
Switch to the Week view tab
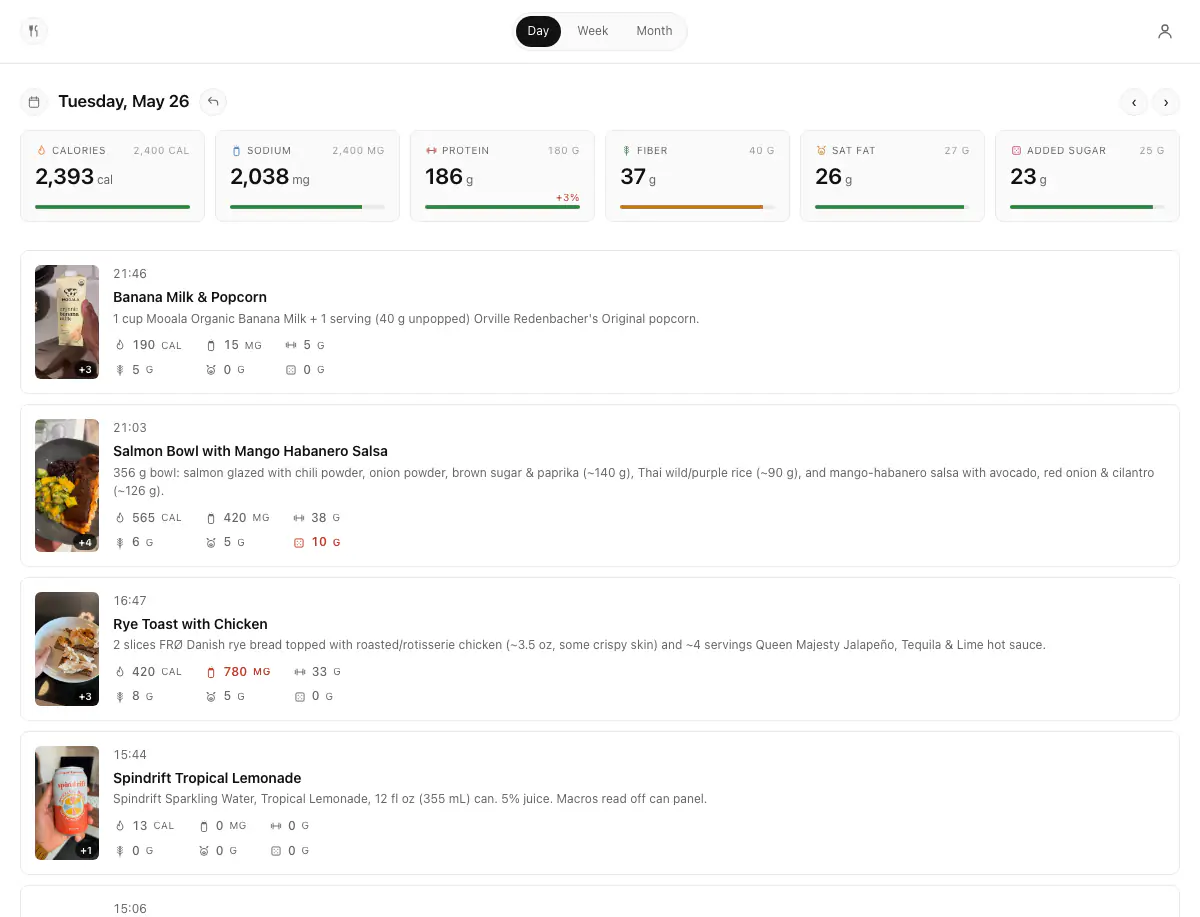point(593,31)
